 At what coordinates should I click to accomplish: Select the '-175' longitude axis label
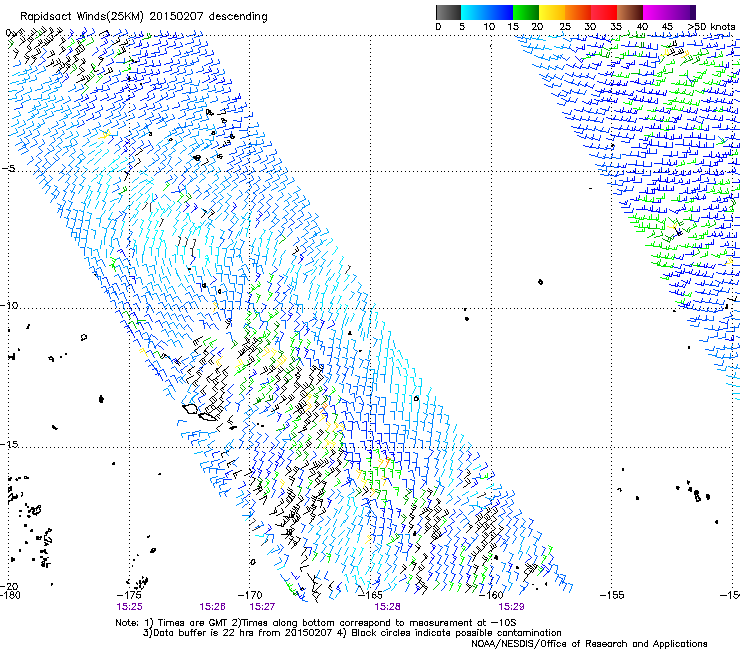pyautogui.click(x=129, y=595)
